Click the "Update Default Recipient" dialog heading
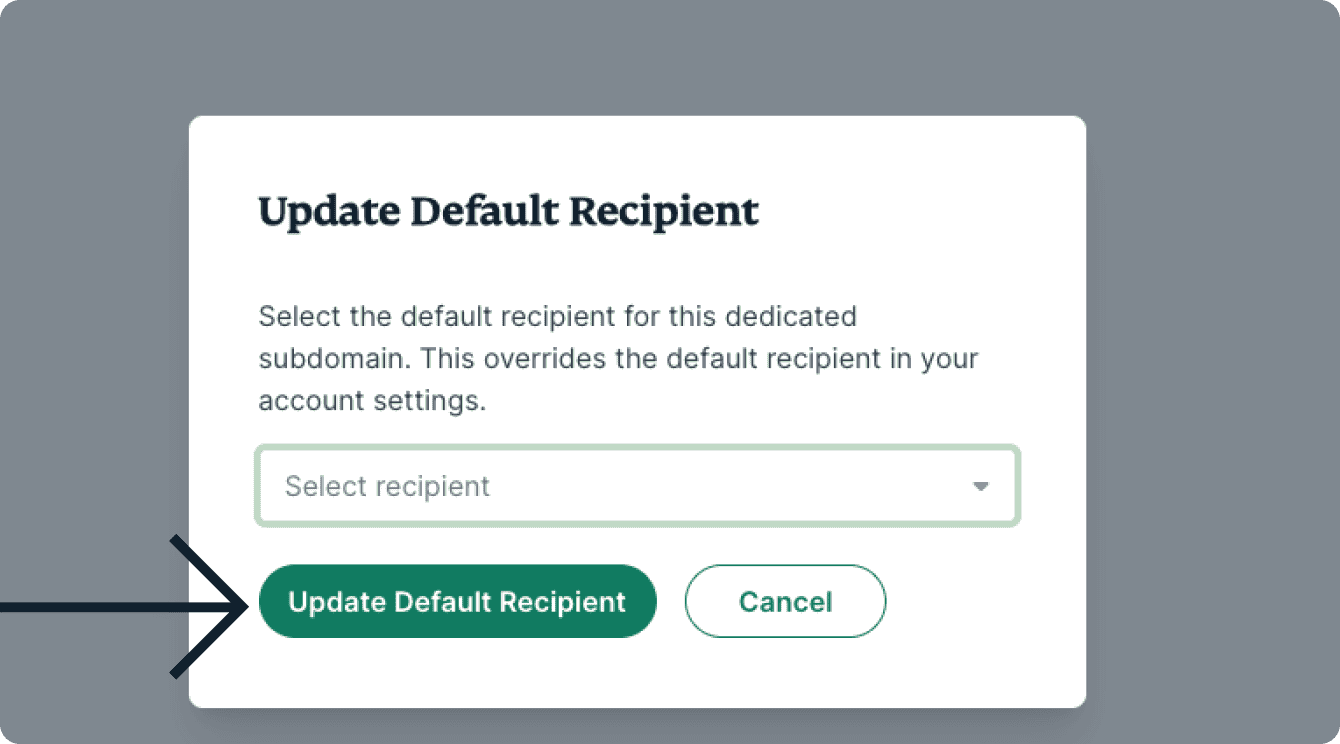Image resolution: width=1340 pixels, height=744 pixels. pos(508,212)
